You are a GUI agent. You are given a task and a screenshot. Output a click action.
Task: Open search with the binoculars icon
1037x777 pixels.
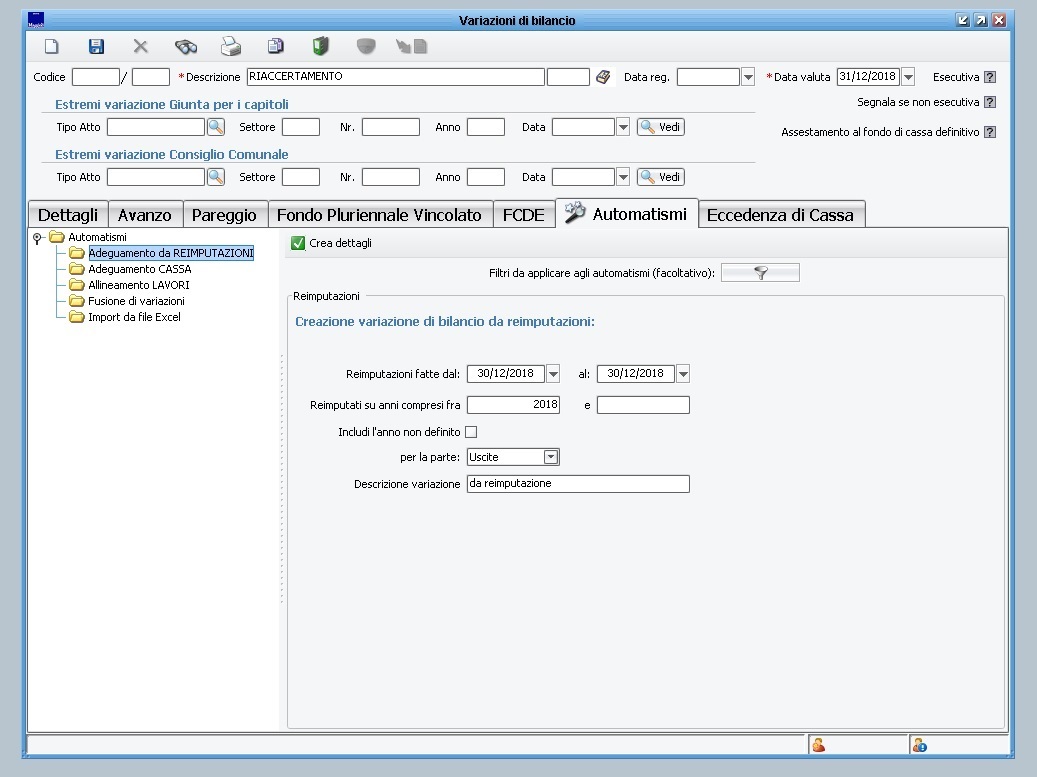point(186,46)
